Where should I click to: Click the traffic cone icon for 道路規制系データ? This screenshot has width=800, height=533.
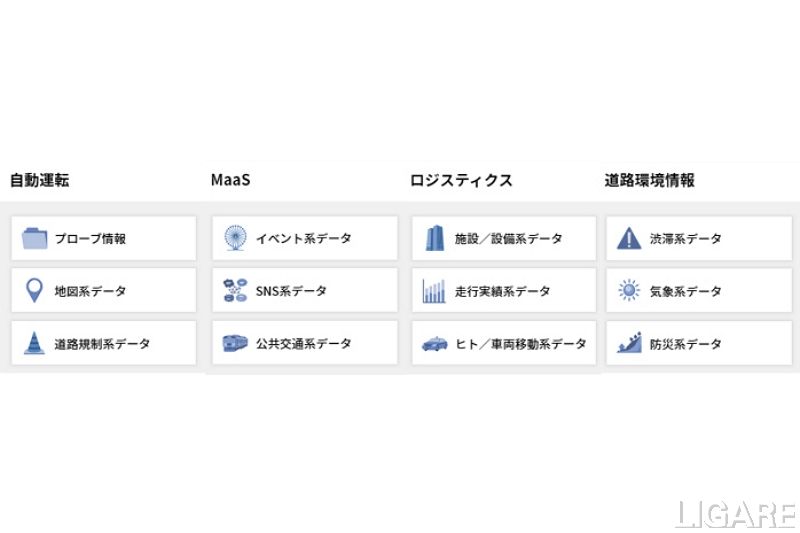click(35, 343)
